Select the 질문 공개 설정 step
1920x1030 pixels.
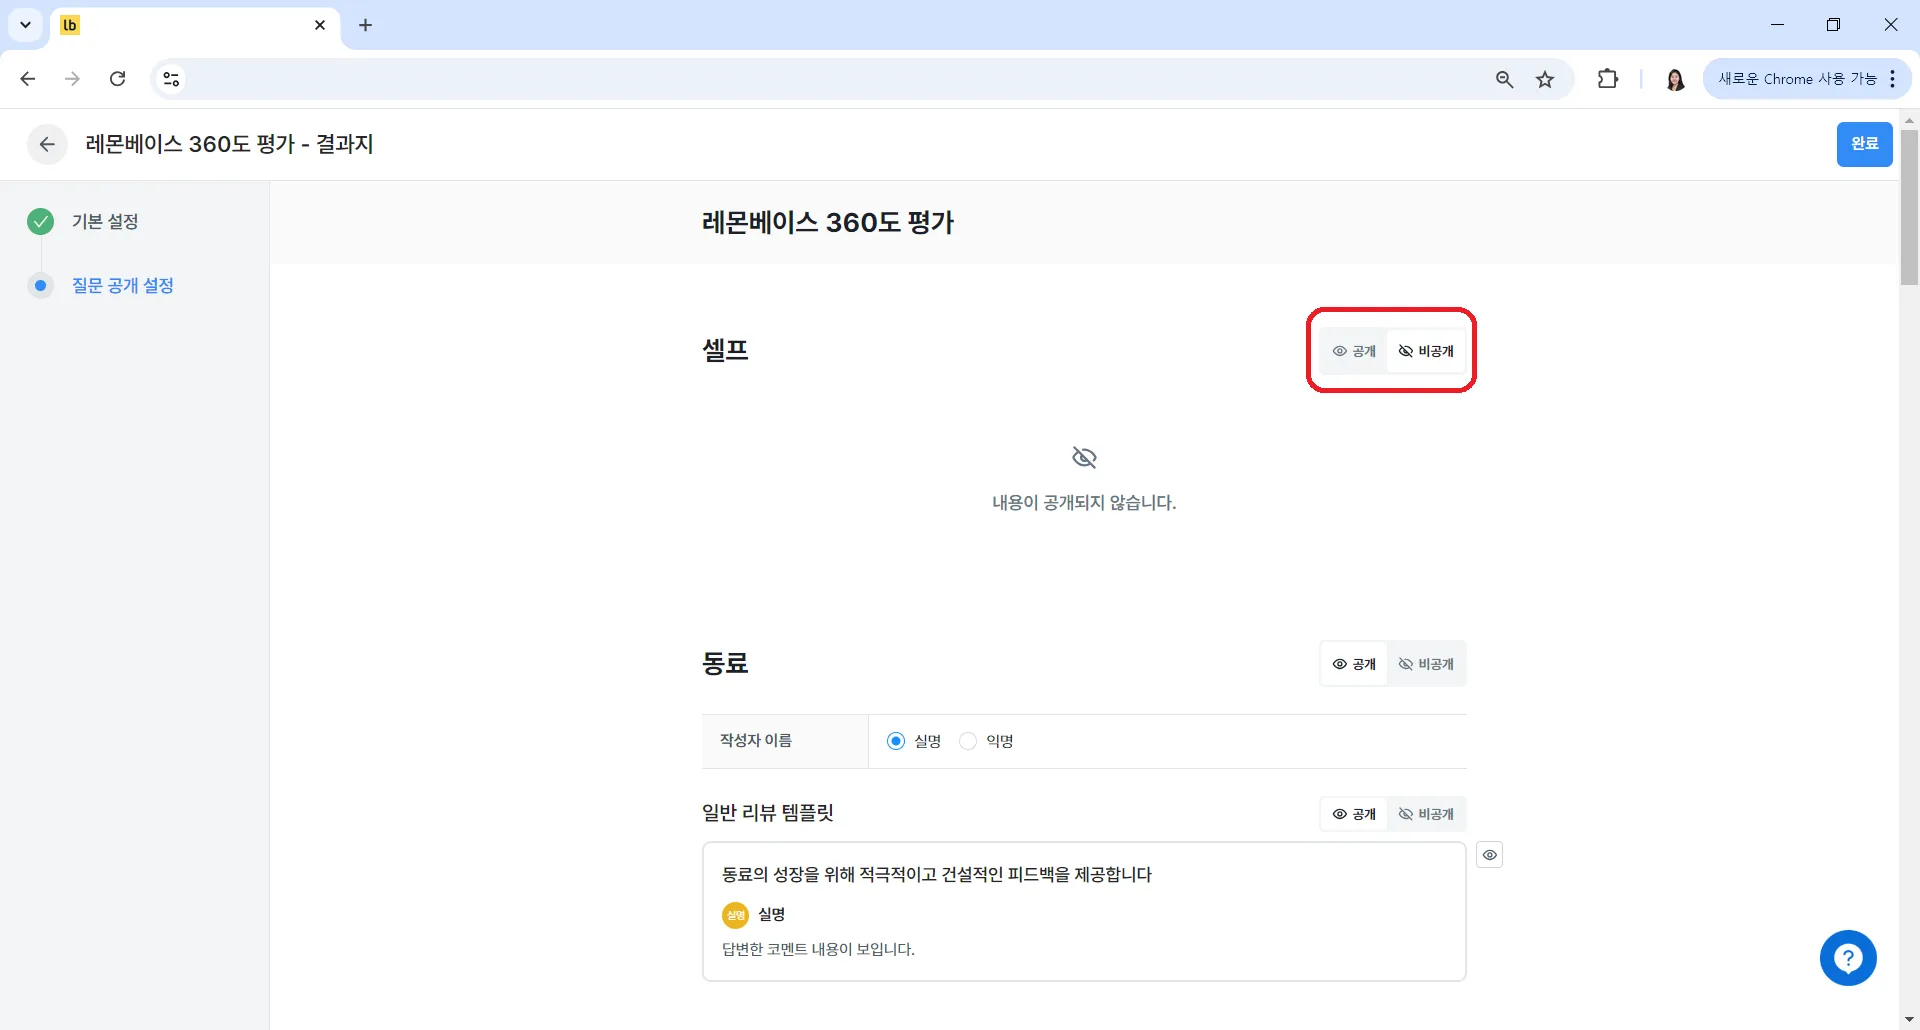pyautogui.click(x=123, y=286)
